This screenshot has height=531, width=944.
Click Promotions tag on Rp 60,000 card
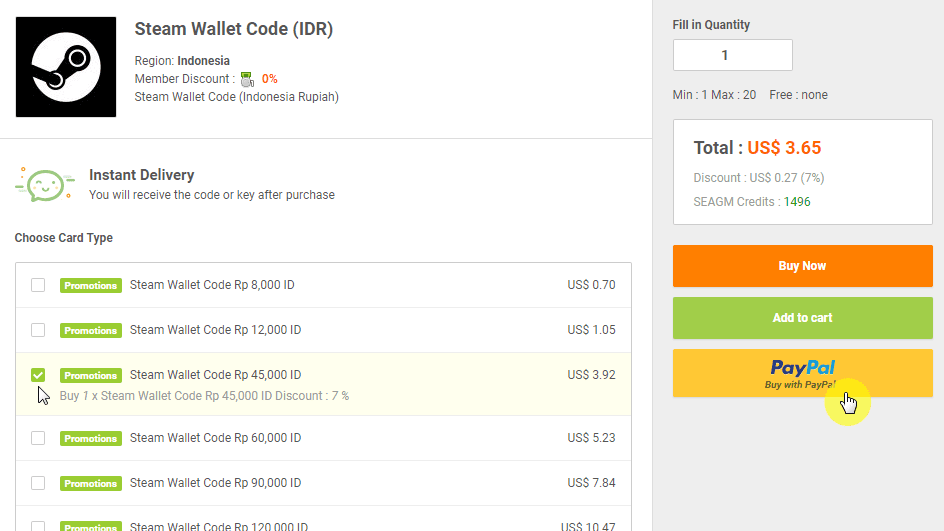tap(91, 439)
